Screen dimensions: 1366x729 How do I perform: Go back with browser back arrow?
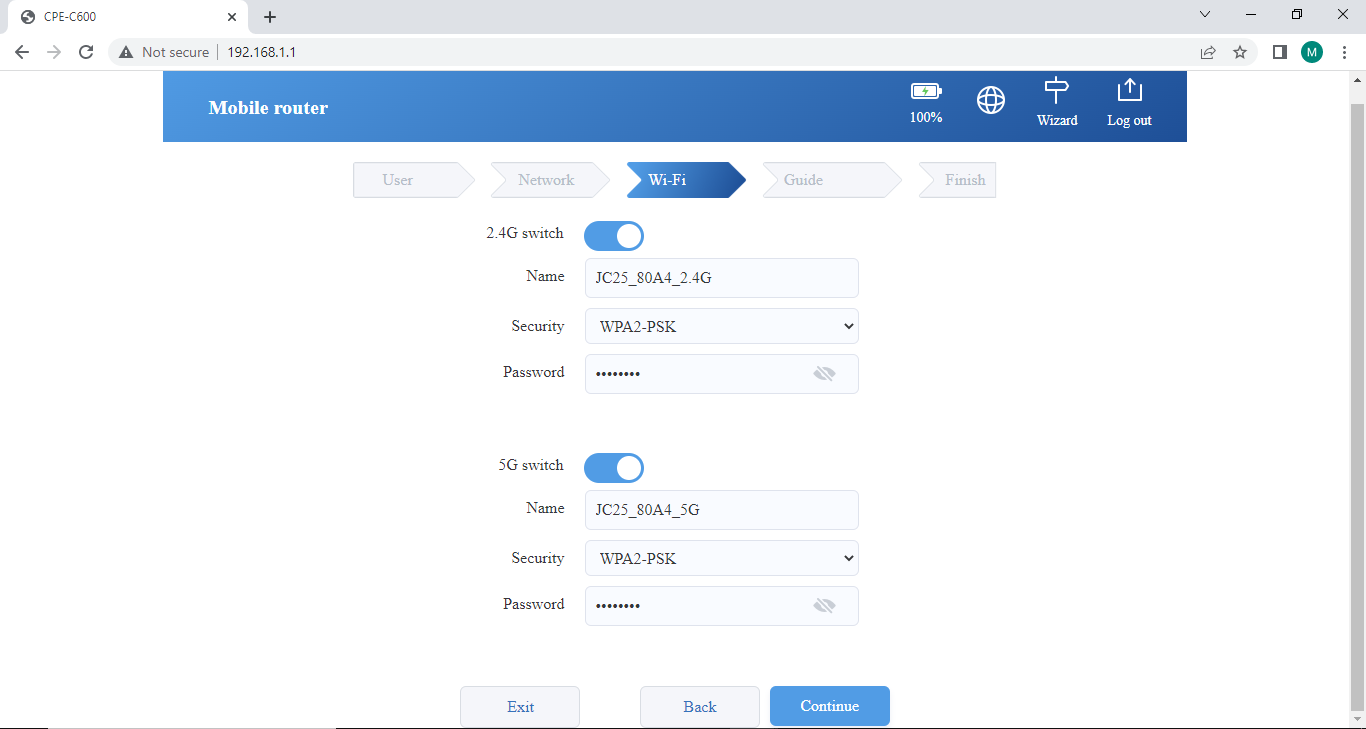coord(22,52)
